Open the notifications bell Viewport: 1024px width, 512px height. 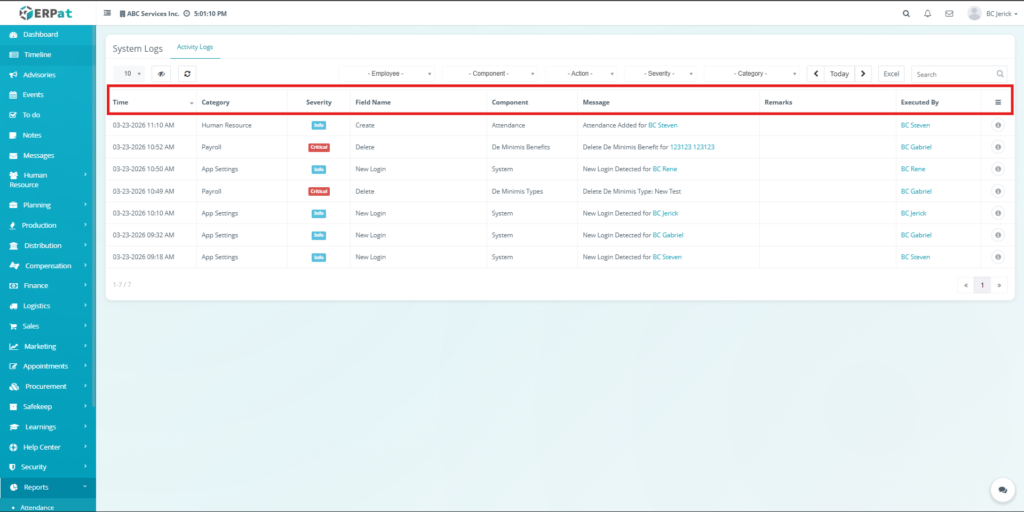tap(927, 14)
